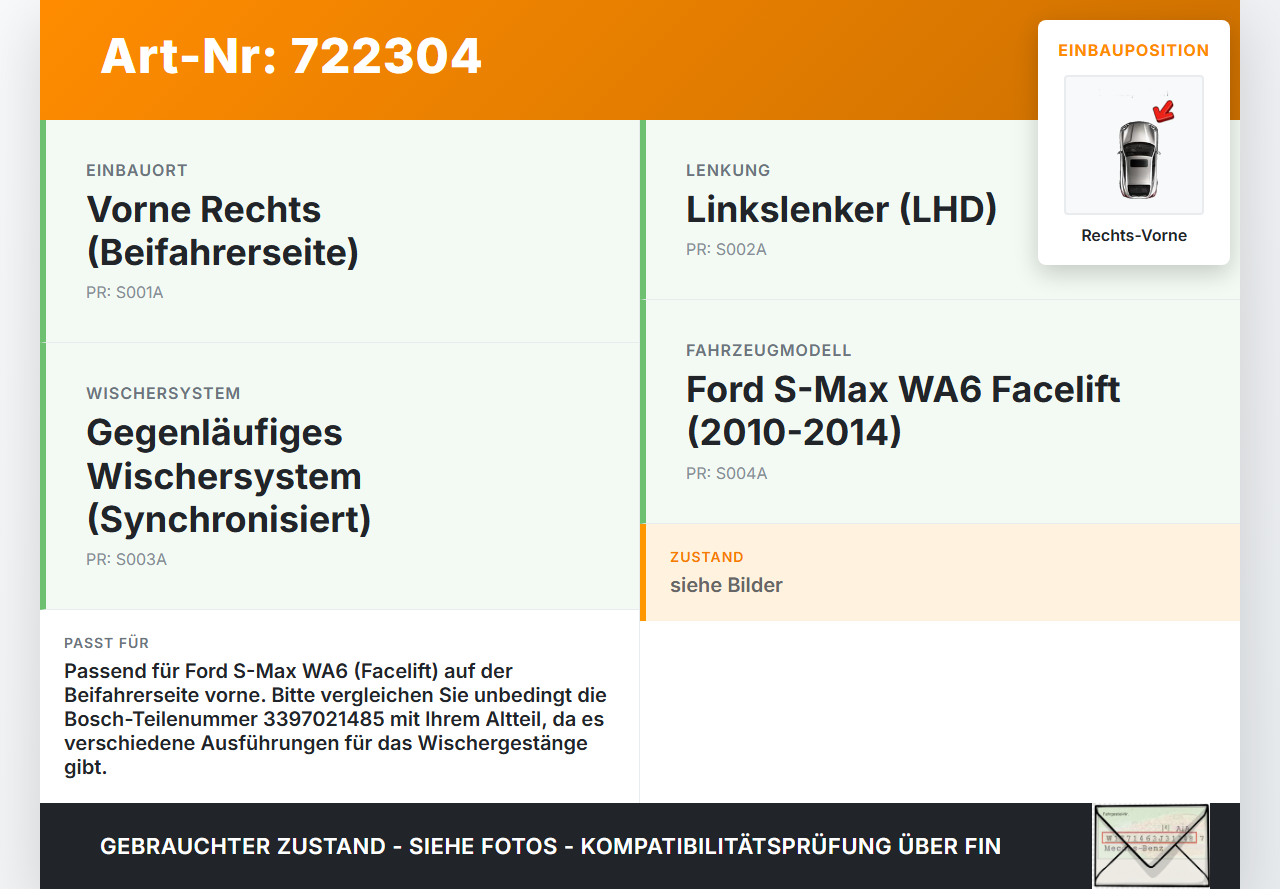Click the GEBRAUCHTER ZUSTAND footer banner text
1280x889 pixels.
[550, 846]
